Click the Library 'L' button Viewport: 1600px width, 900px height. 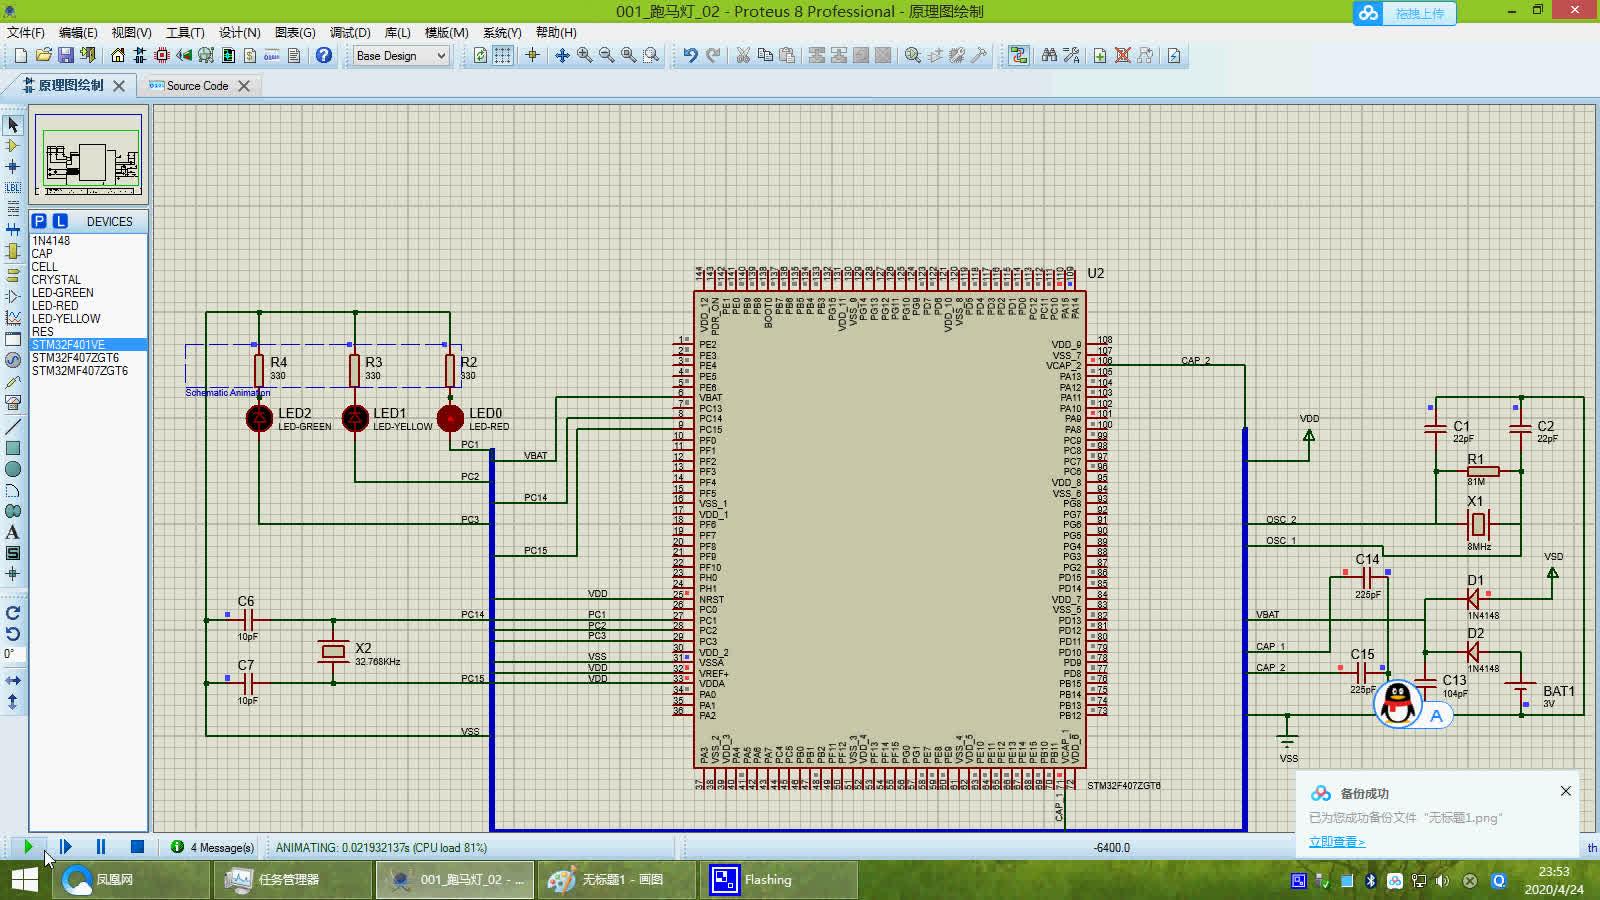tap(60, 221)
